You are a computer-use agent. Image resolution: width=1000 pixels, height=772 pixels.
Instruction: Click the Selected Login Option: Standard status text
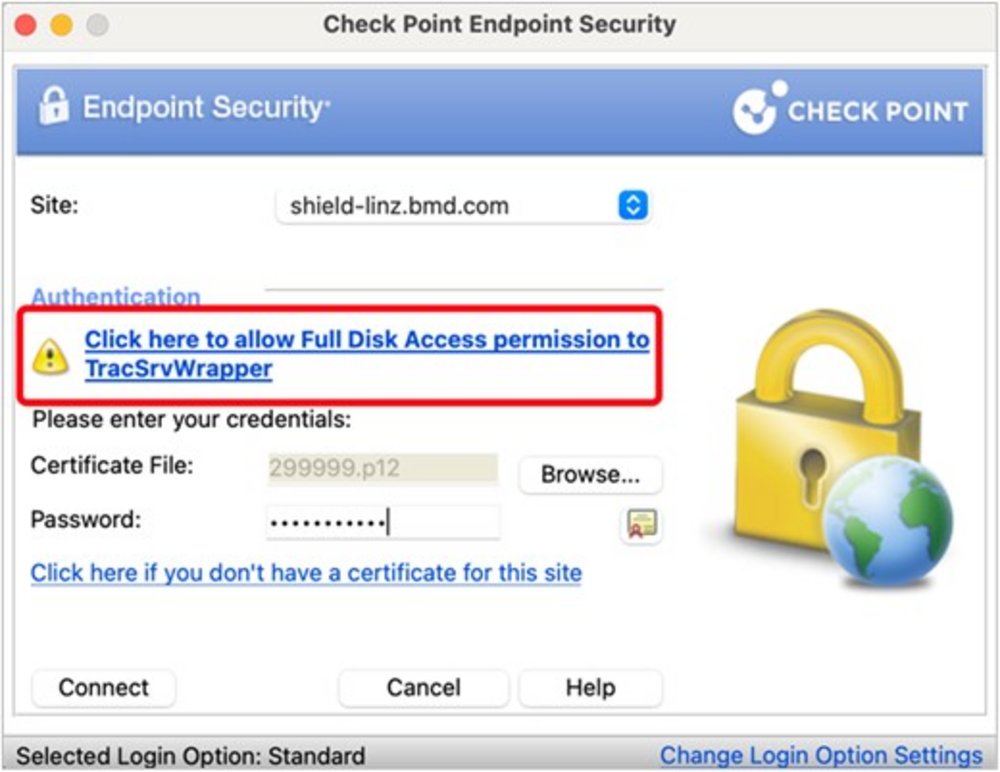[190, 756]
